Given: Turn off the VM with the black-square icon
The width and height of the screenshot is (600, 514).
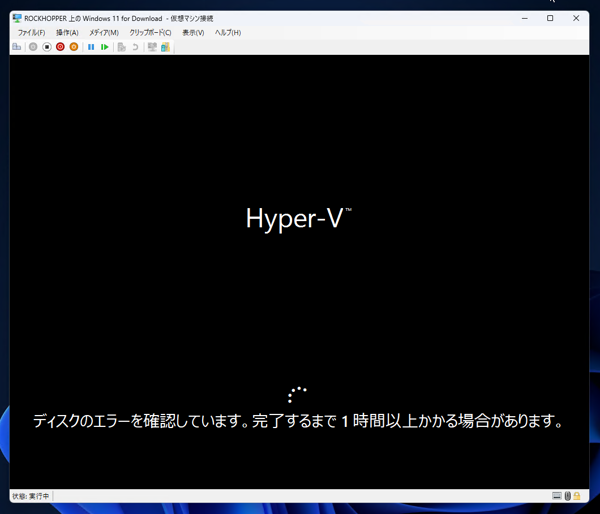Looking at the screenshot, I should pyautogui.click(x=47, y=47).
